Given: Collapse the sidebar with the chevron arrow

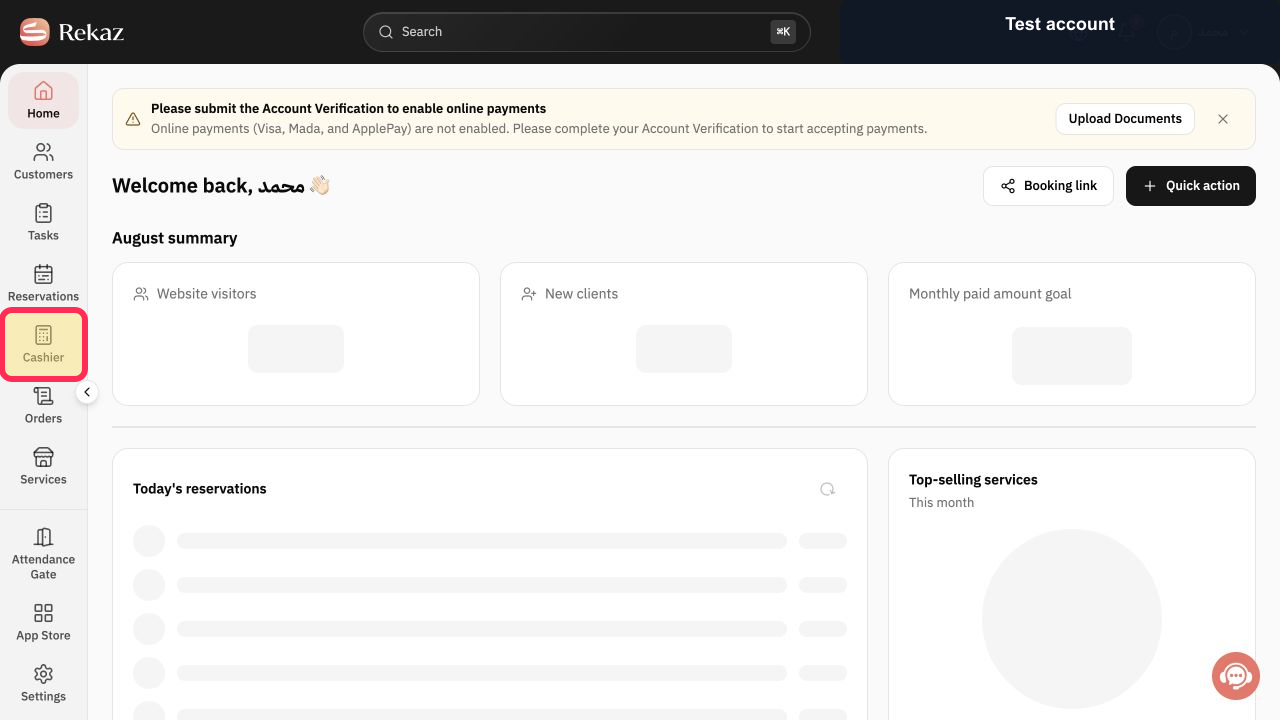Looking at the screenshot, I should pos(87,393).
